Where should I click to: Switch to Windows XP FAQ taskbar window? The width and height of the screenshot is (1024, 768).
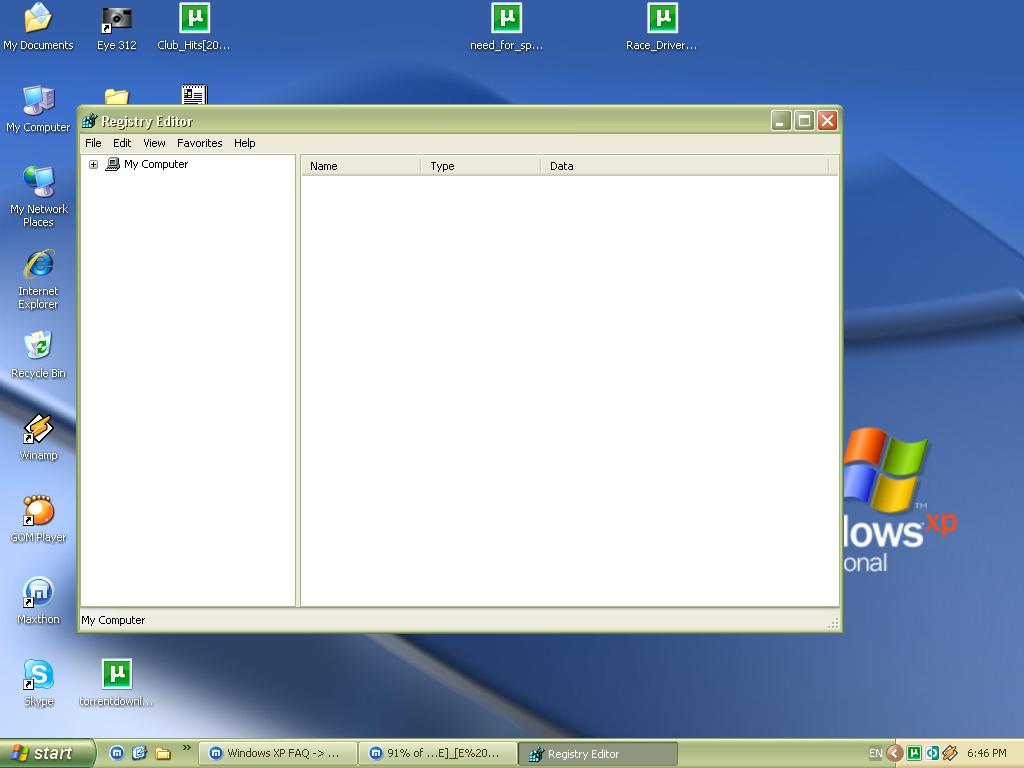coord(279,754)
